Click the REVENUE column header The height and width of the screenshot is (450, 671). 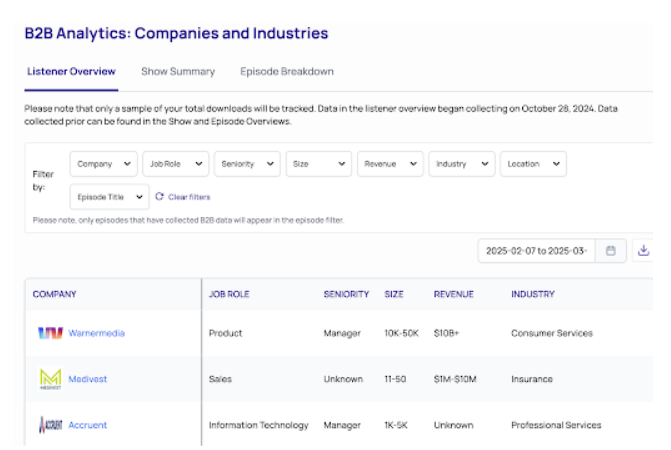454,294
